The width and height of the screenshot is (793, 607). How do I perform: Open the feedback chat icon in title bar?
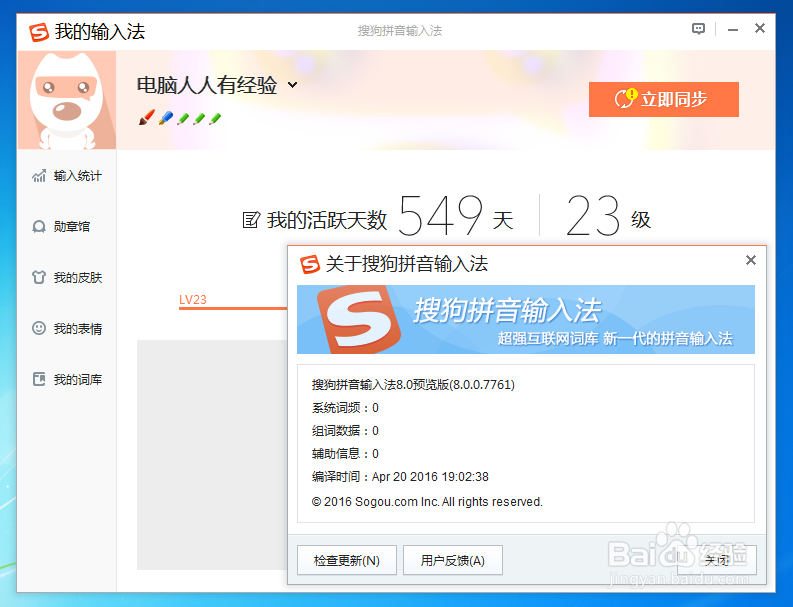pyautogui.click(x=698, y=29)
